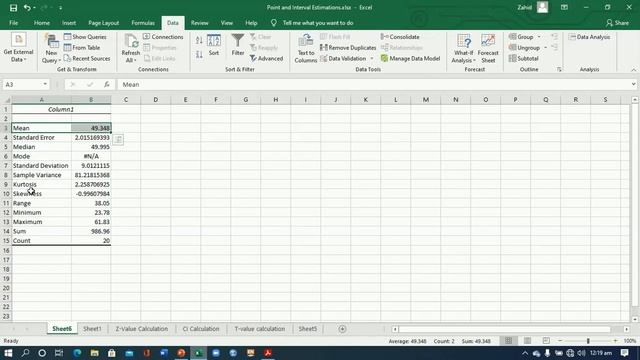
Task: Open taskbar search
Action: pos(25,353)
